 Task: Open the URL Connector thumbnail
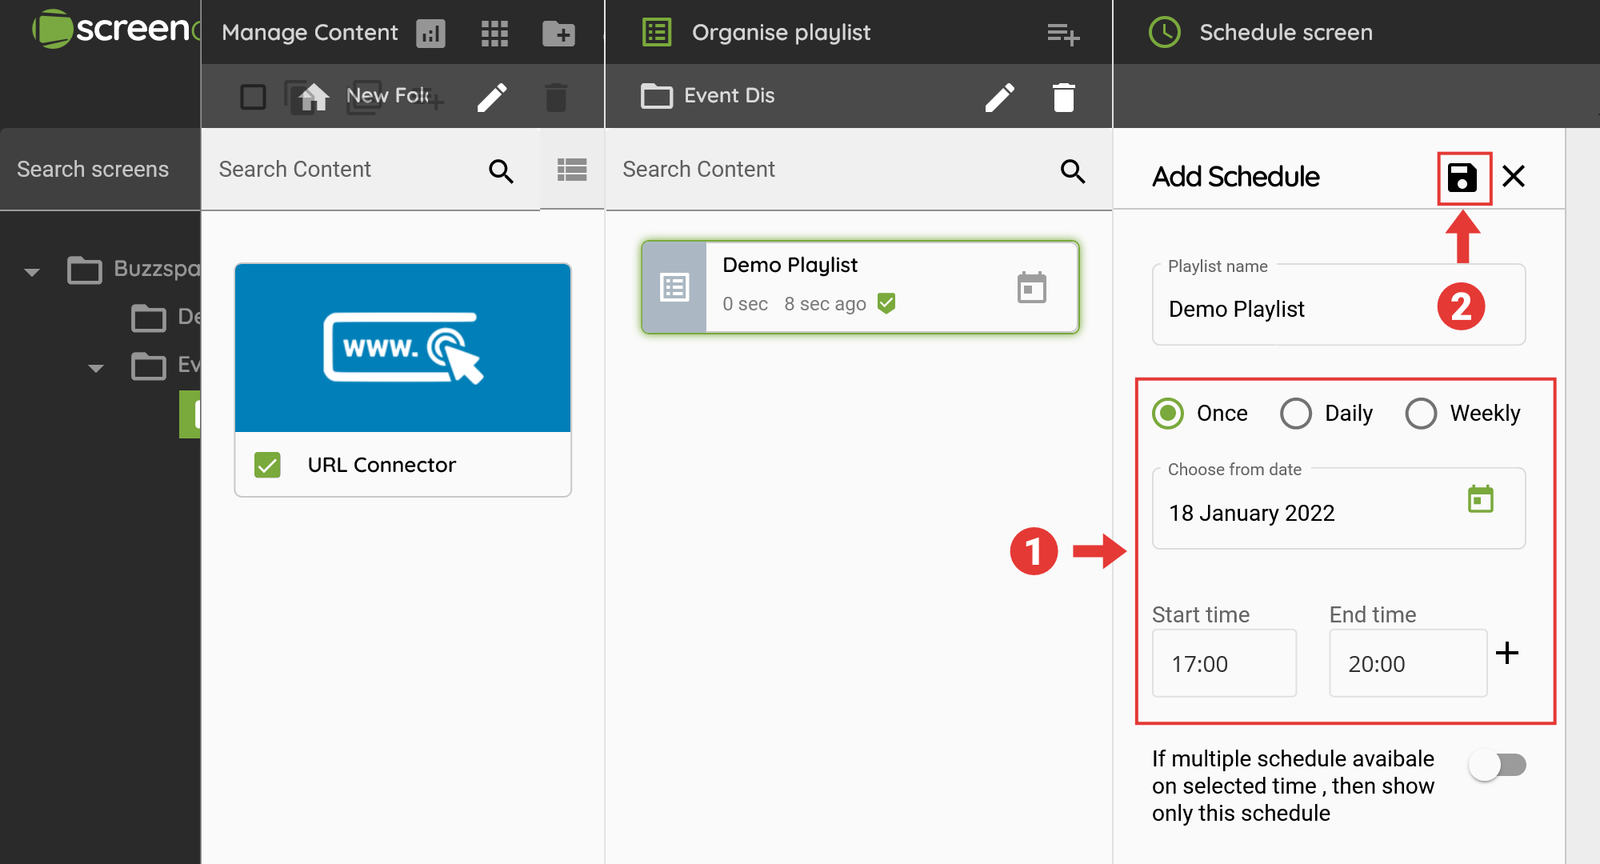point(403,348)
